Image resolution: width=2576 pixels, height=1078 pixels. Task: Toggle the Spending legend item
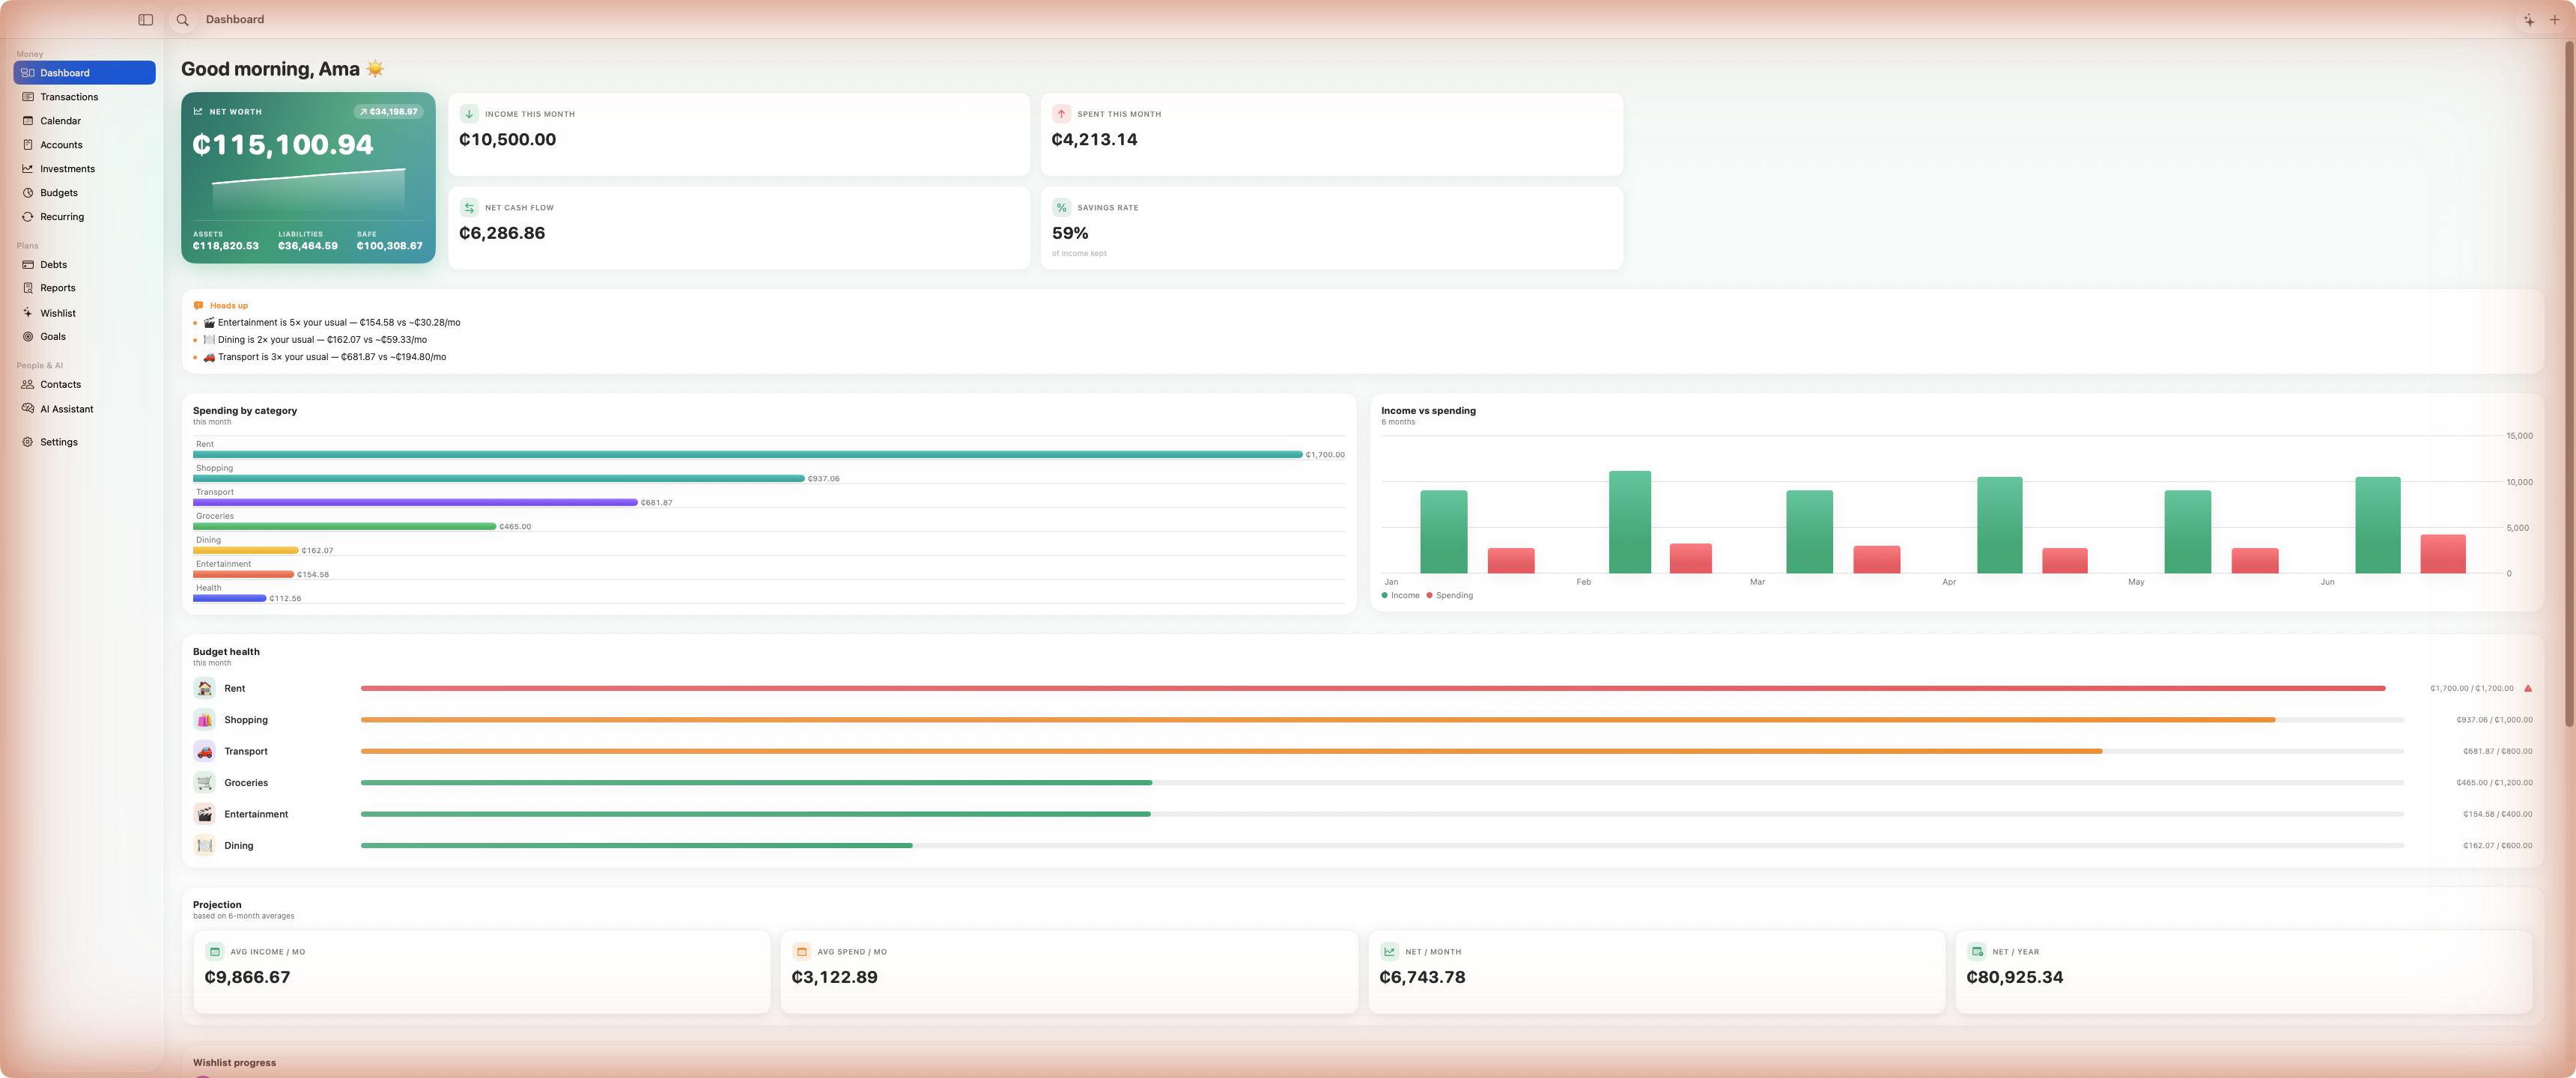point(1449,596)
